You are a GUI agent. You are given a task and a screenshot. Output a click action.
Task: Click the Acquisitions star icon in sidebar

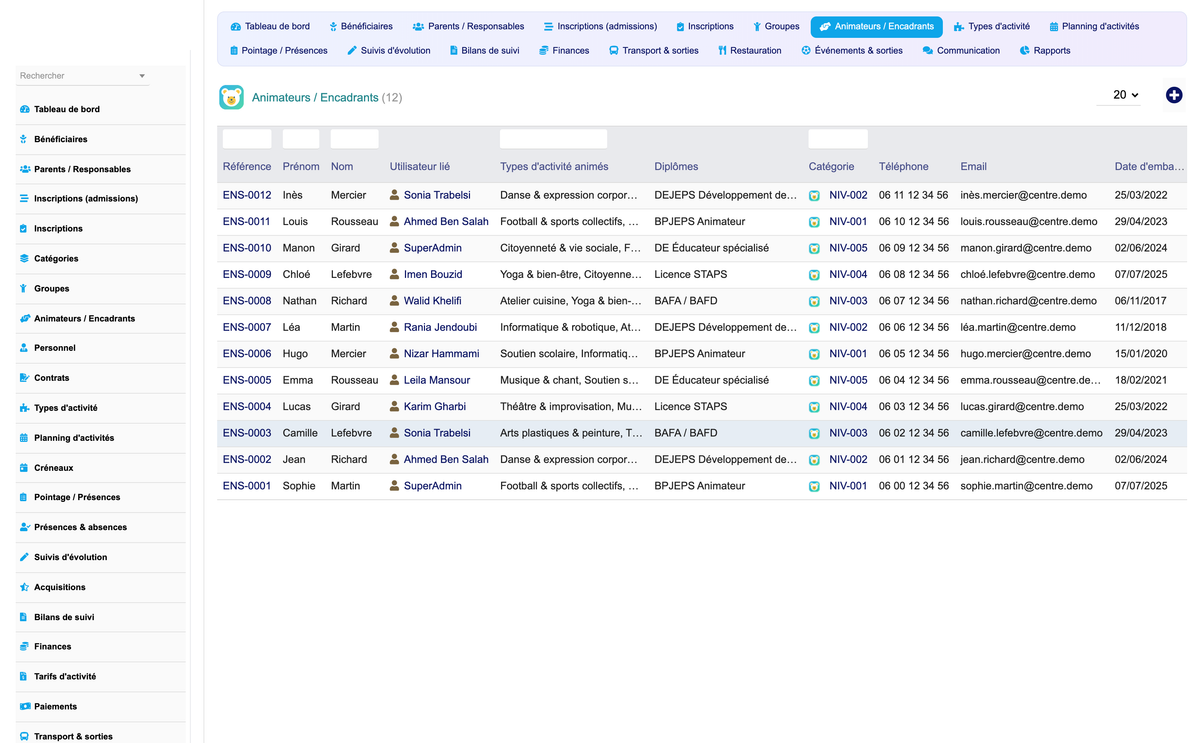[x=24, y=587]
